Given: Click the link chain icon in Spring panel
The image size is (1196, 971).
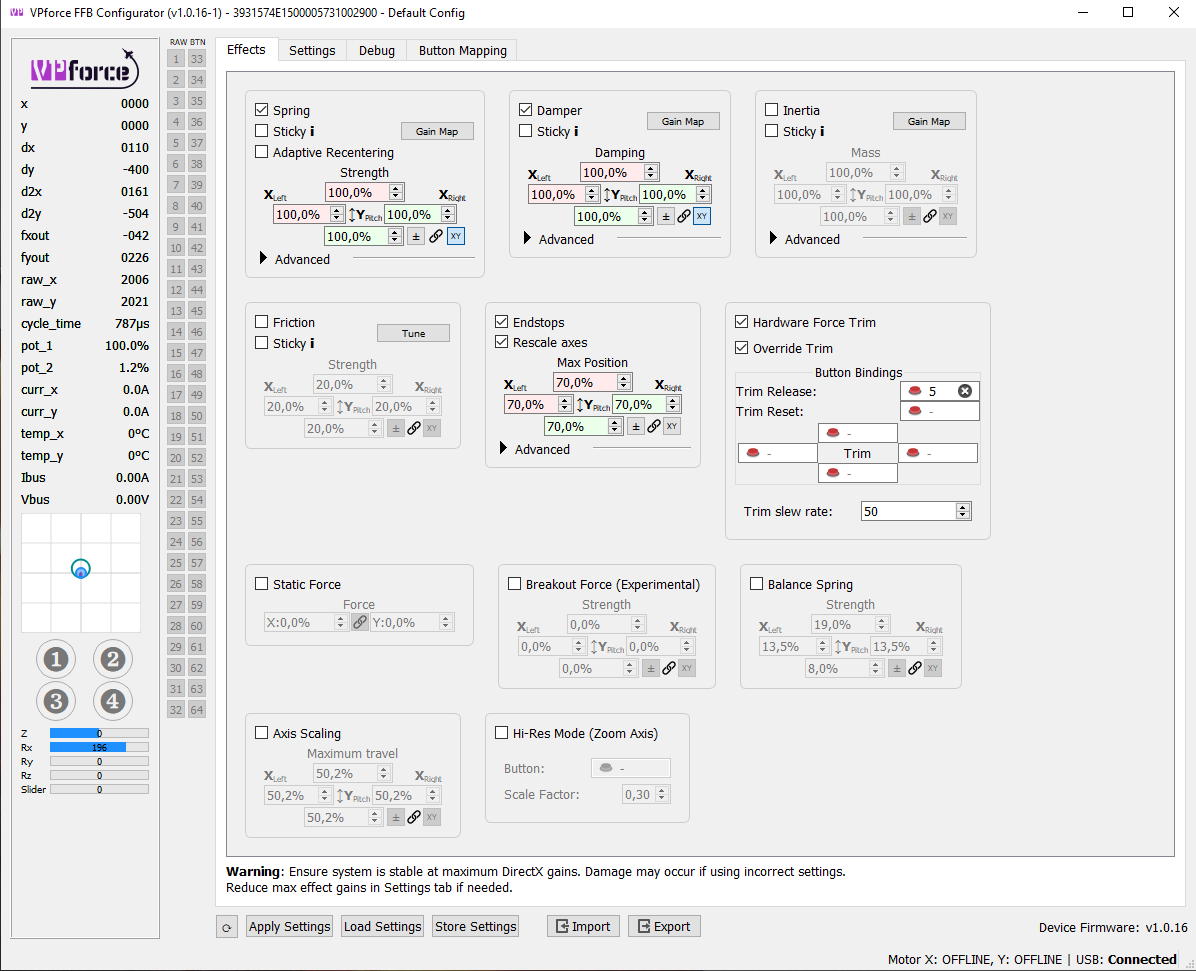Looking at the screenshot, I should click(x=436, y=236).
